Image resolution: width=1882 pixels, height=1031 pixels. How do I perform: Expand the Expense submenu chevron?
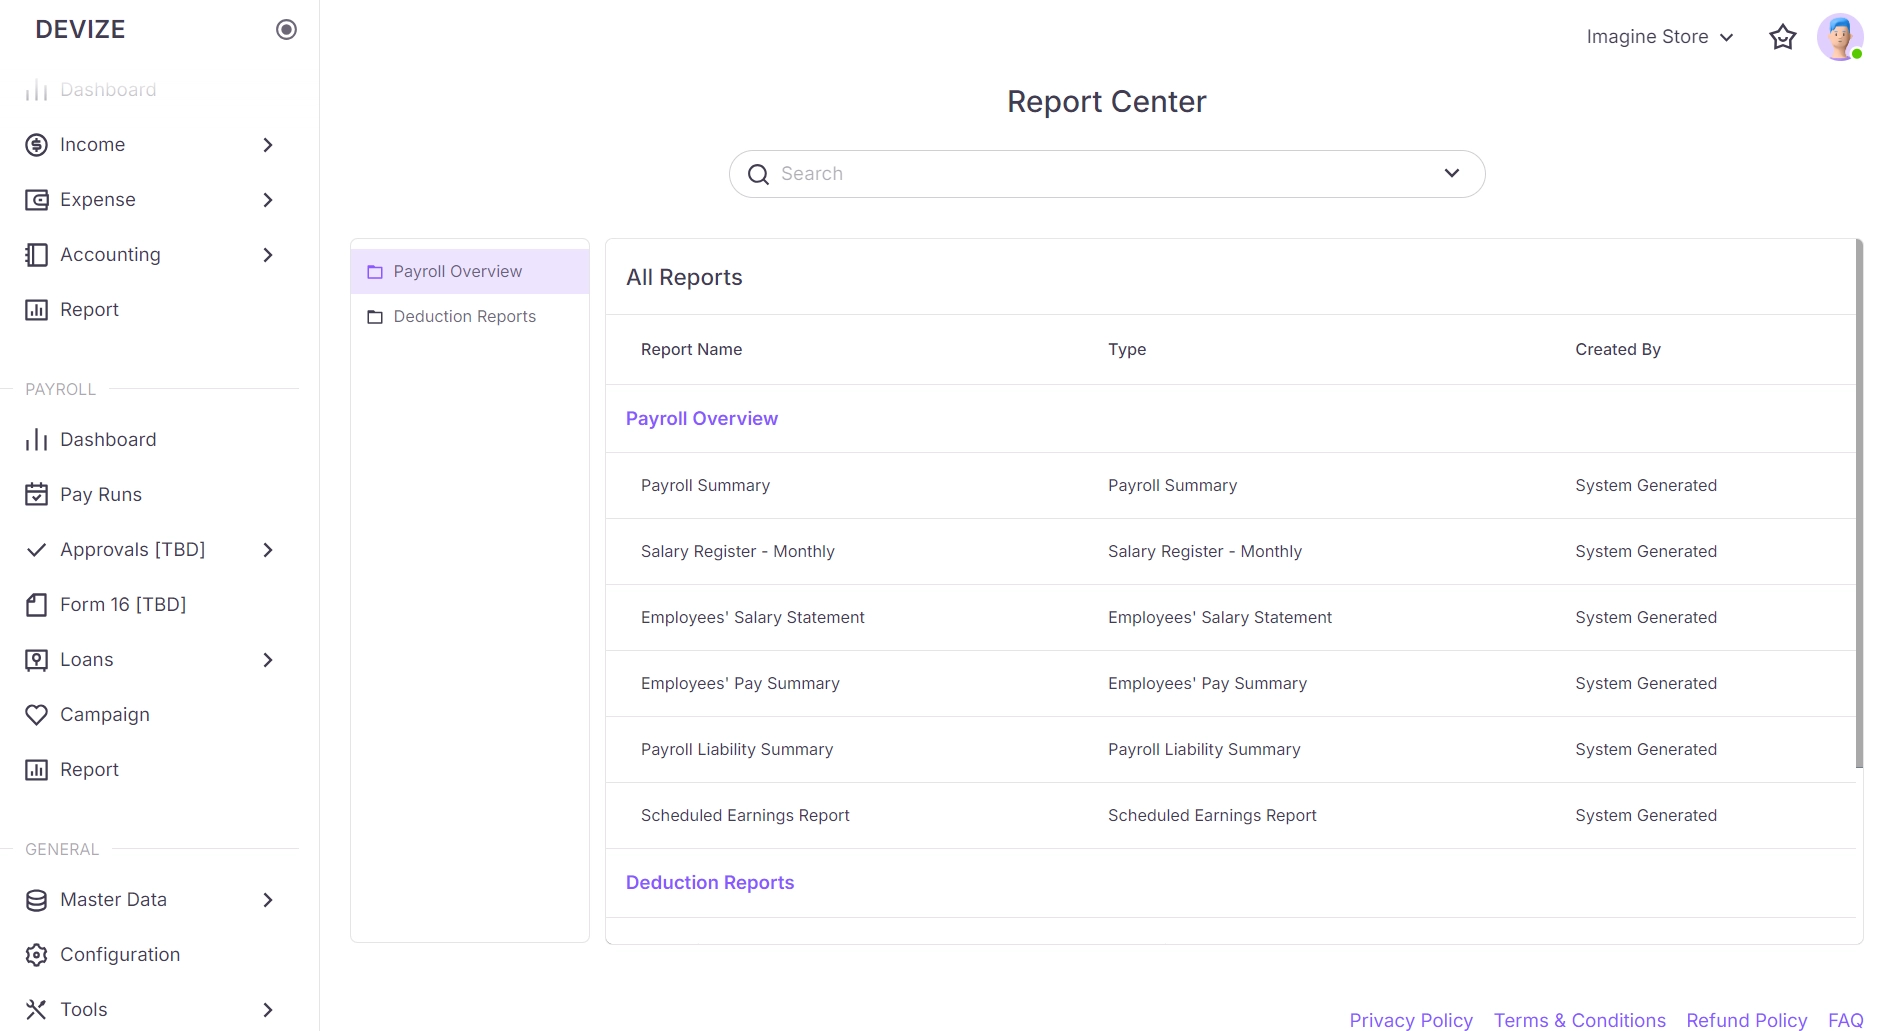[x=268, y=200]
